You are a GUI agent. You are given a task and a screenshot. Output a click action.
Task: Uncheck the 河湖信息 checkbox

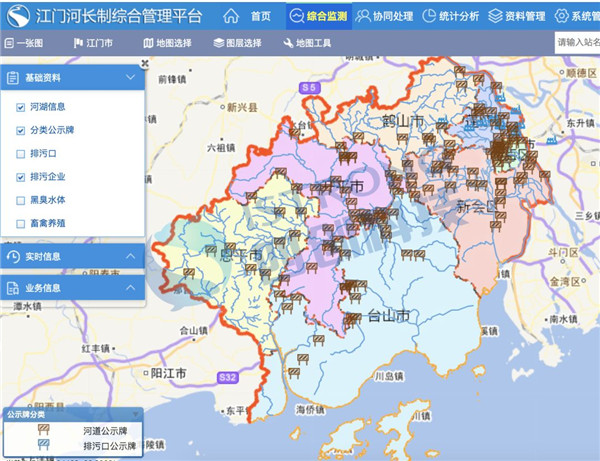click(x=21, y=107)
